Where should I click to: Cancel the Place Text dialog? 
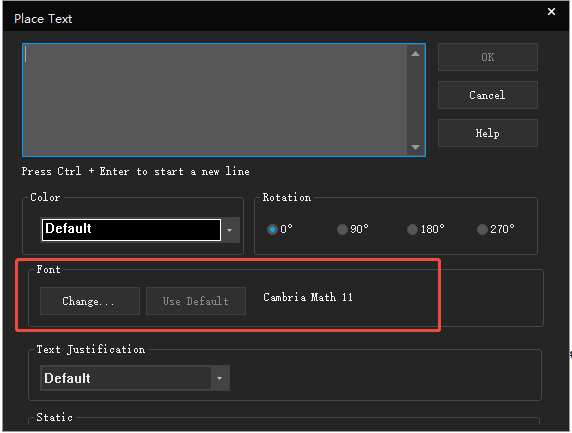click(x=488, y=95)
